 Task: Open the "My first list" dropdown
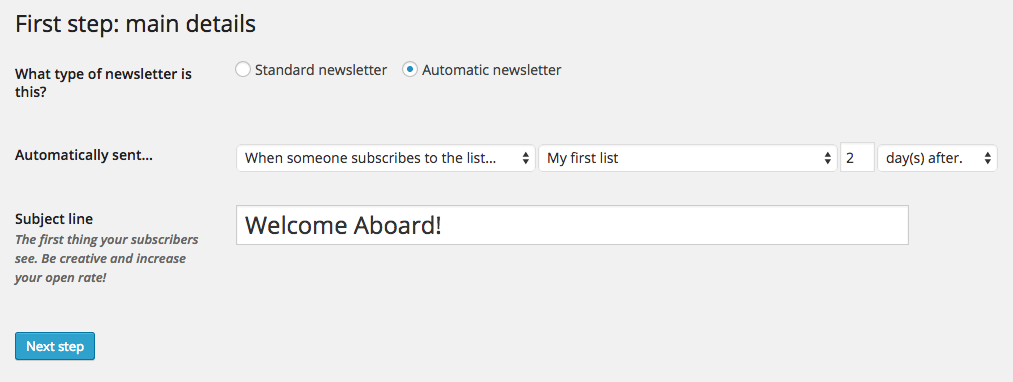[688, 158]
